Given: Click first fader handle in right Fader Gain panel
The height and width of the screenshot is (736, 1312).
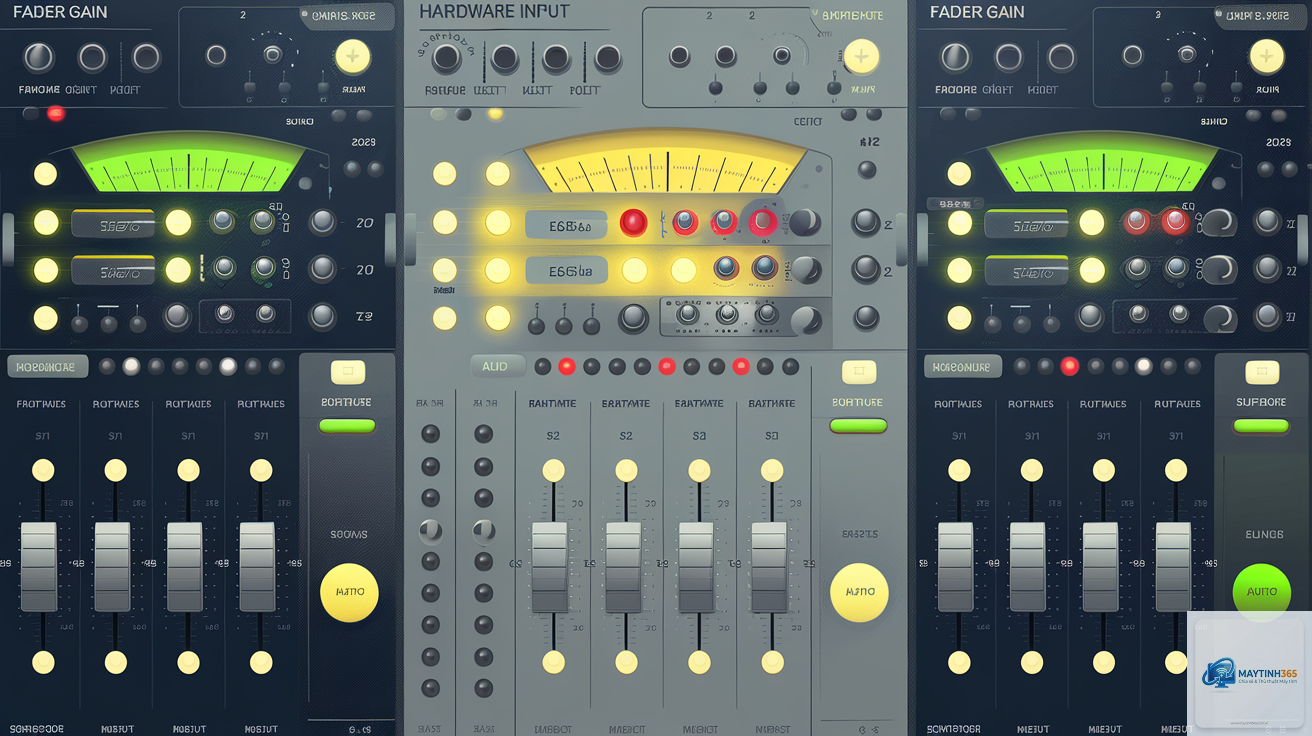Looking at the screenshot, I should coord(954,567).
